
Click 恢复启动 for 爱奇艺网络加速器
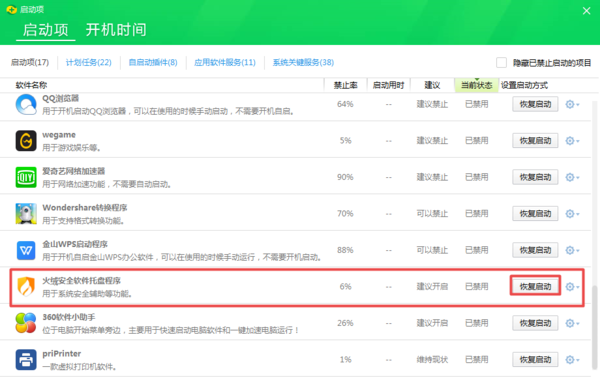tap(535, 177)
